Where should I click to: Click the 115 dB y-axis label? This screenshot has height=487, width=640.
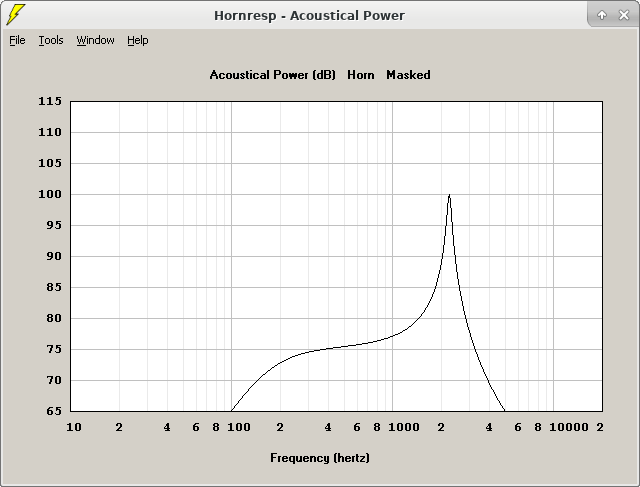[x=50, y=101]
